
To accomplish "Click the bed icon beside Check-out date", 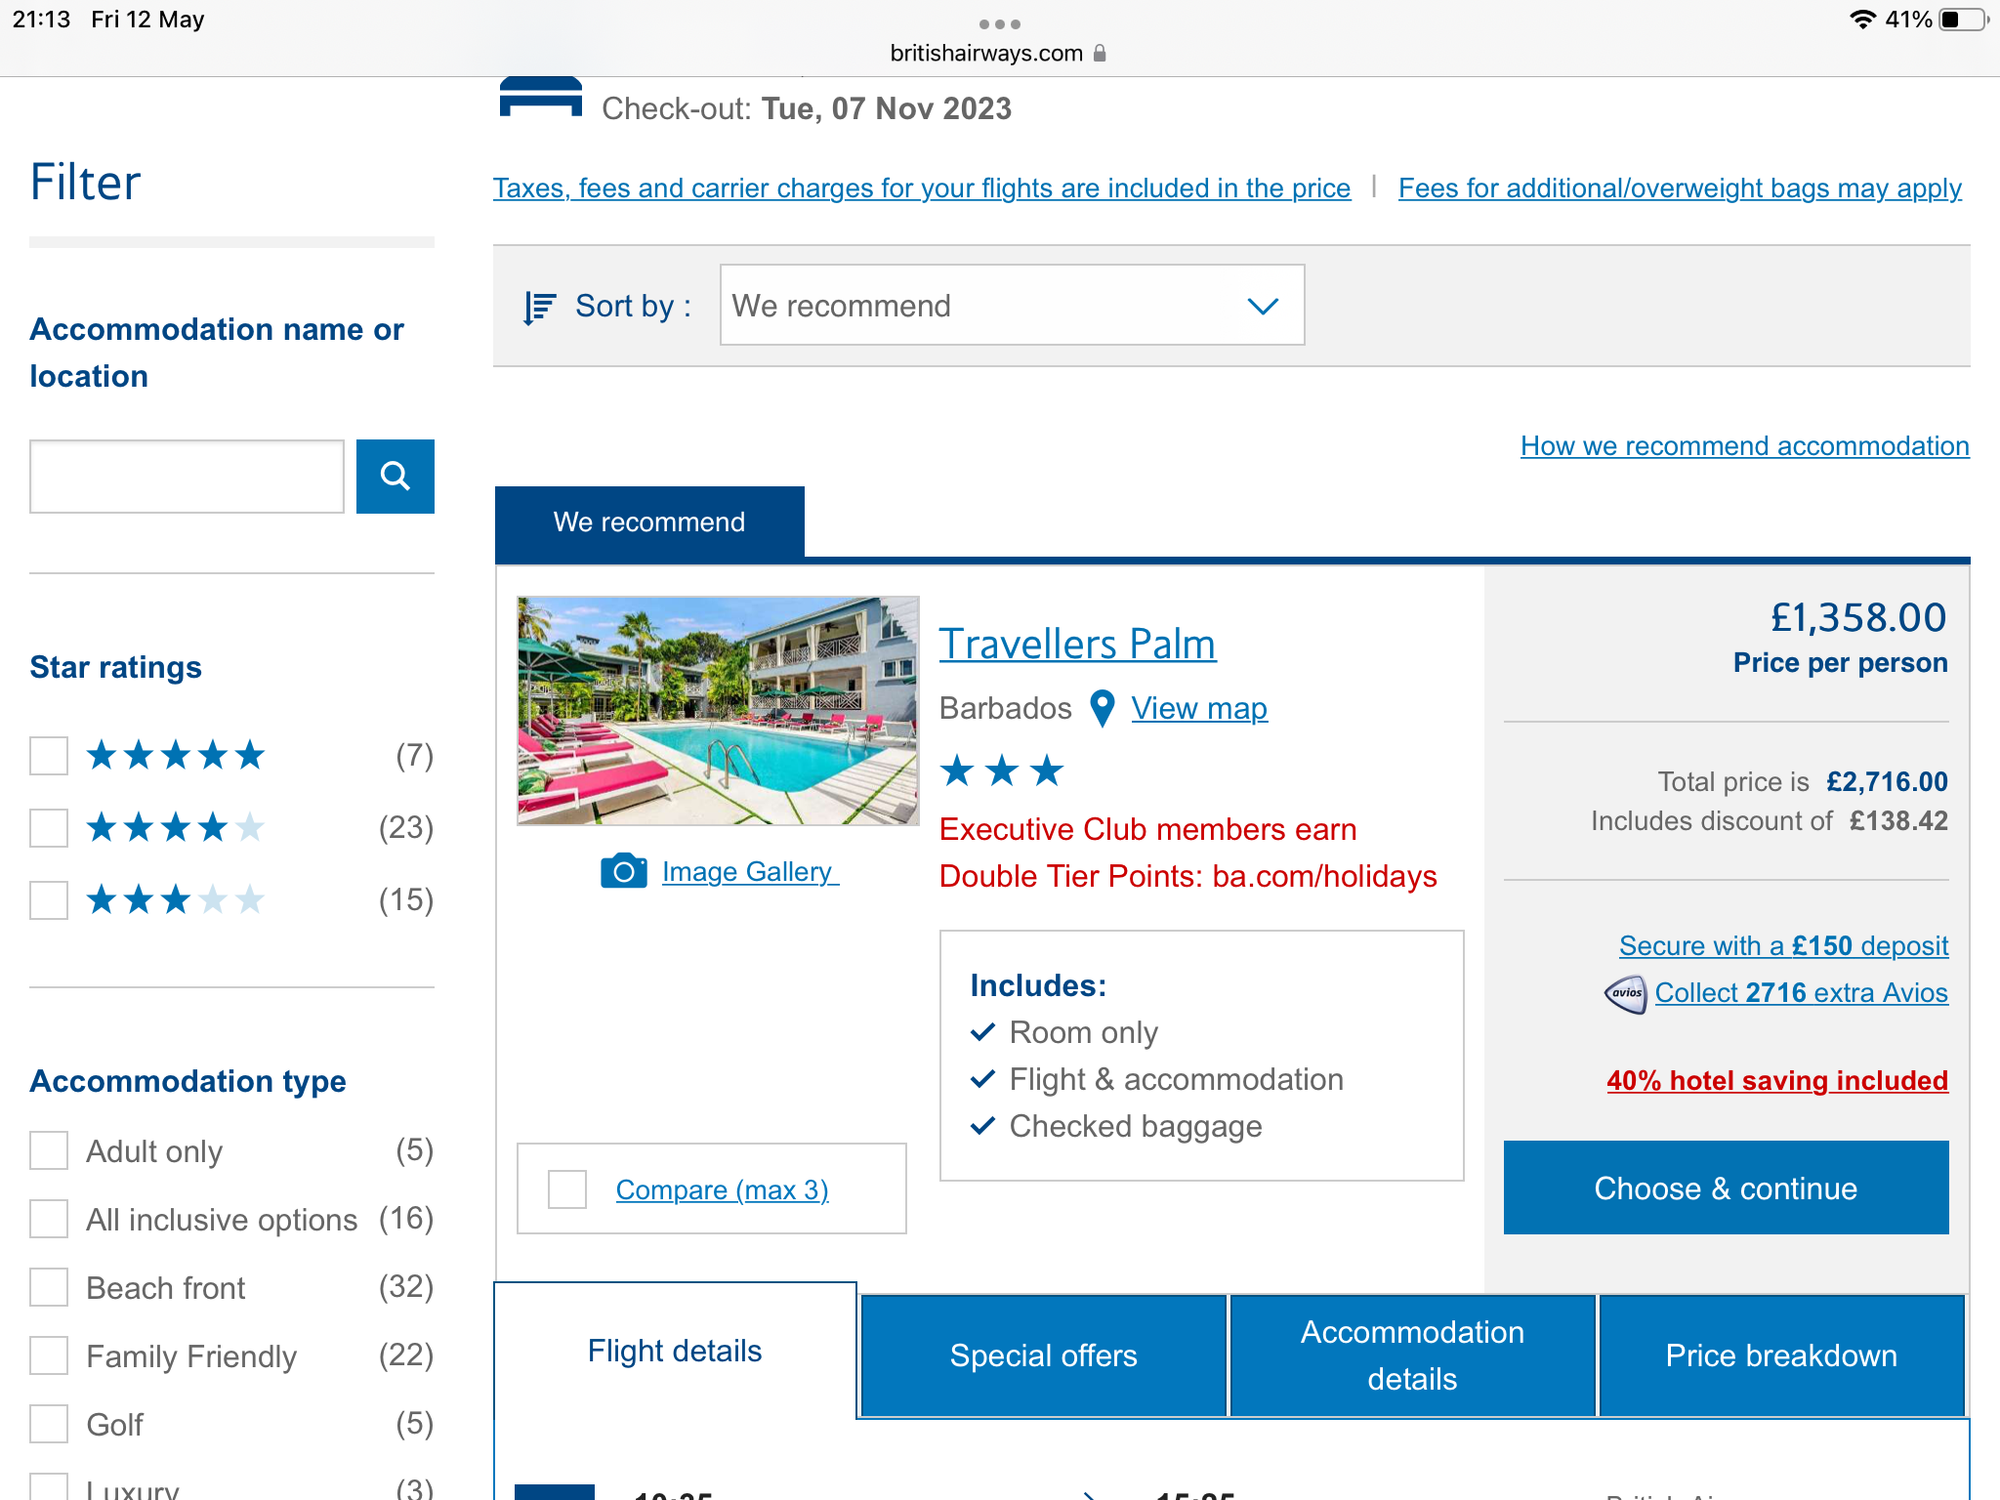I will pyautogui.click(x=540, y=99).
